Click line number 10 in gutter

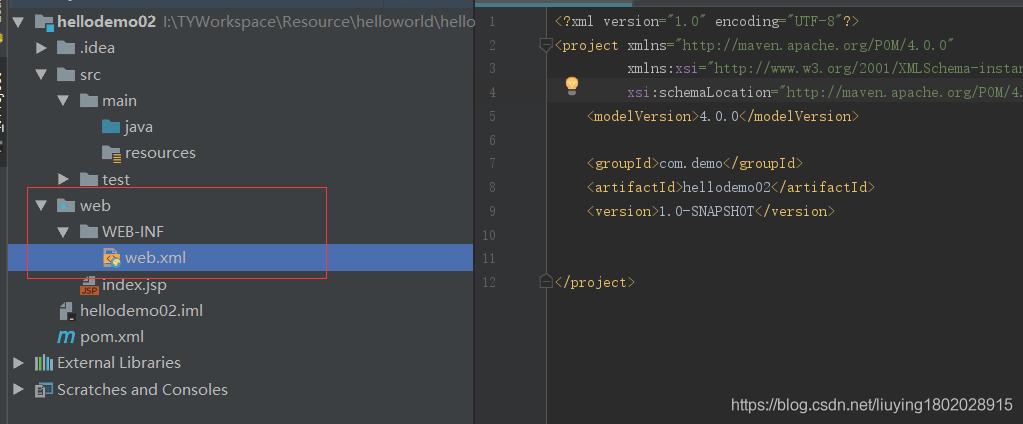click(489, 235)
